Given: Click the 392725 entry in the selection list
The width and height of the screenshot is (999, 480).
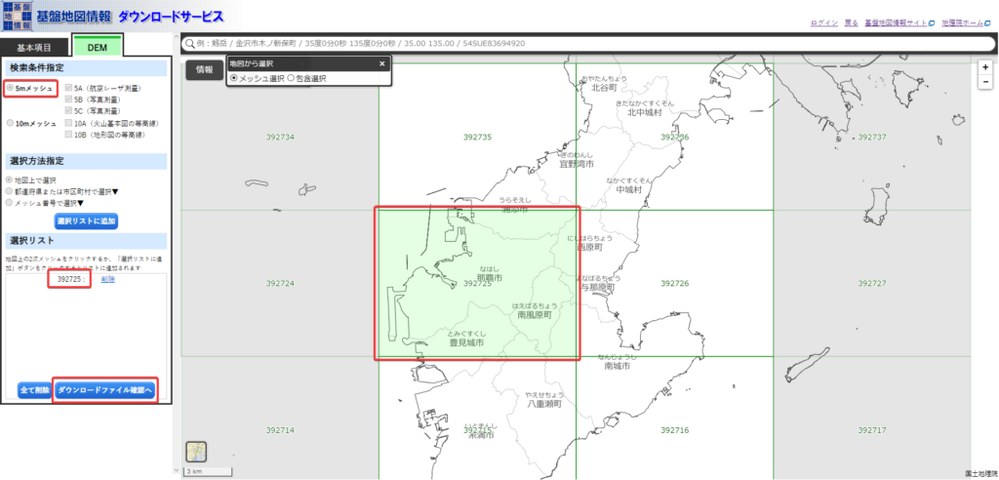Looking at the screenshot, I should tap(69, 280).
